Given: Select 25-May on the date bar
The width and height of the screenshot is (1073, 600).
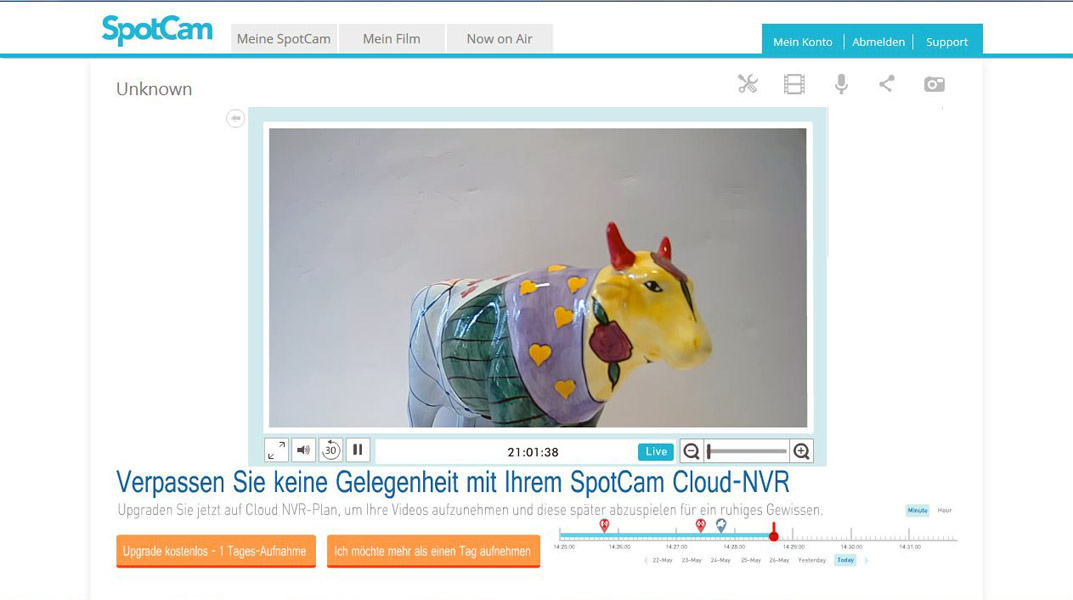Looking at the screenshot, I should 751,560.
